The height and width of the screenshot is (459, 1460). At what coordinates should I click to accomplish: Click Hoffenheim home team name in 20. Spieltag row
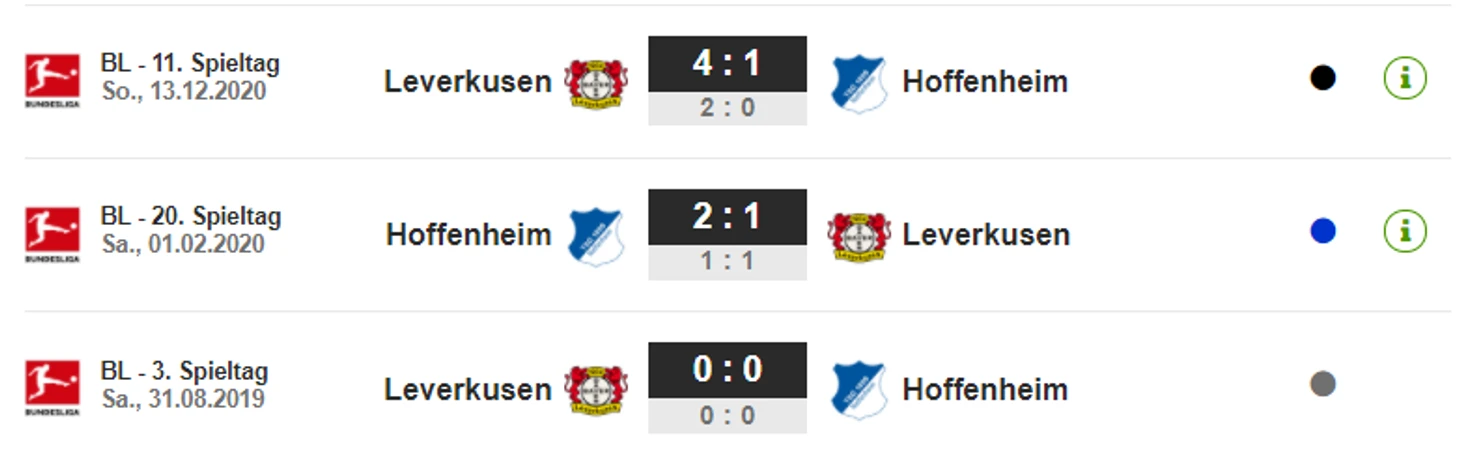468,235
